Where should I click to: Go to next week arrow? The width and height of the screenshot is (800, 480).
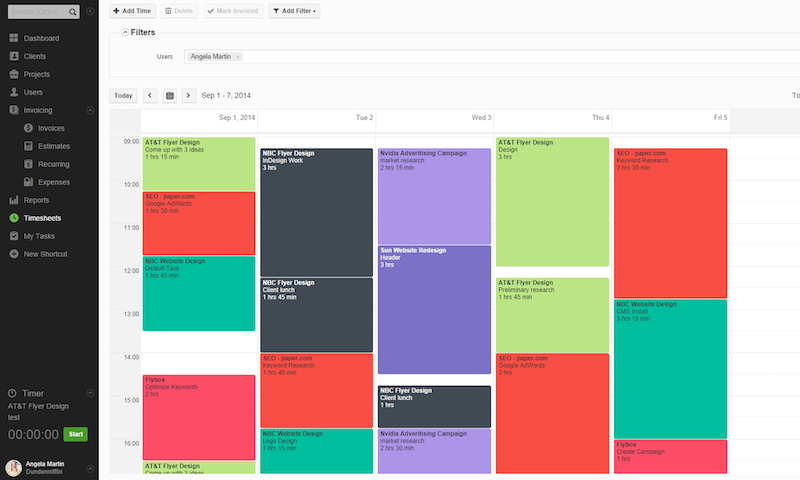point(189,95)
